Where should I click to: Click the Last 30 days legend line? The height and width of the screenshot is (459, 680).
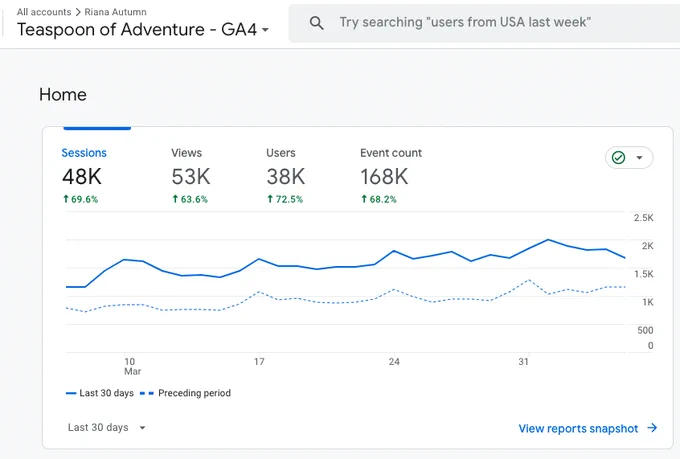pos(100,393)
